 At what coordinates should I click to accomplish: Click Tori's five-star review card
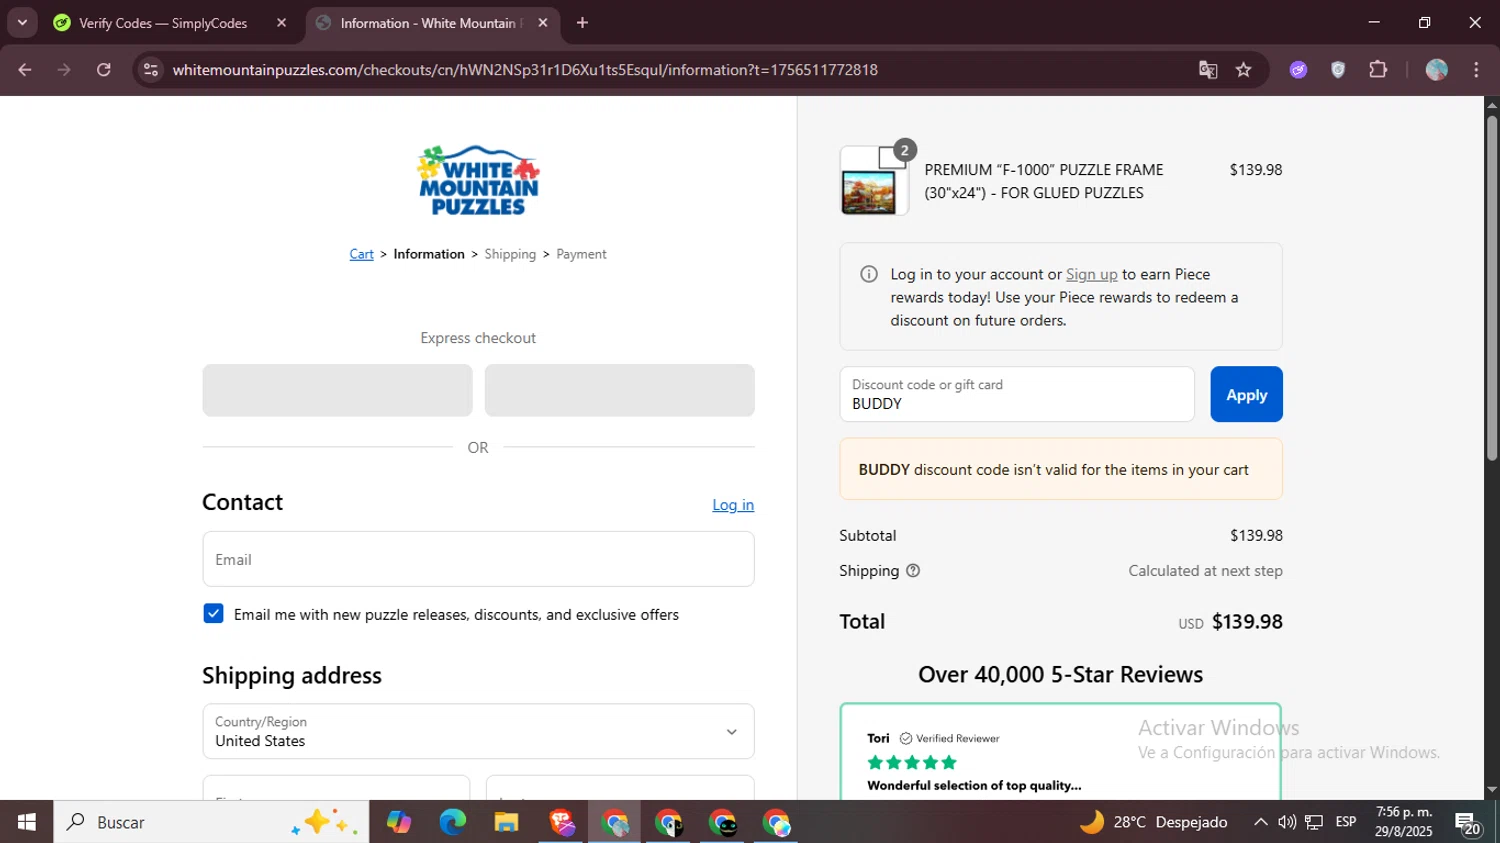click(1061, 751)
